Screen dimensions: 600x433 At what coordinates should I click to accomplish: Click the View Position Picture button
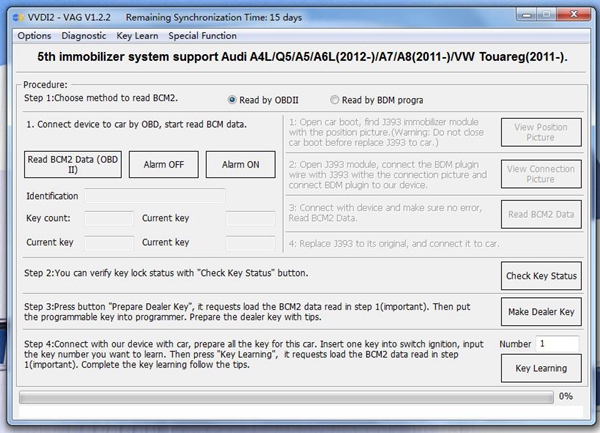click(x=541, y=132)
